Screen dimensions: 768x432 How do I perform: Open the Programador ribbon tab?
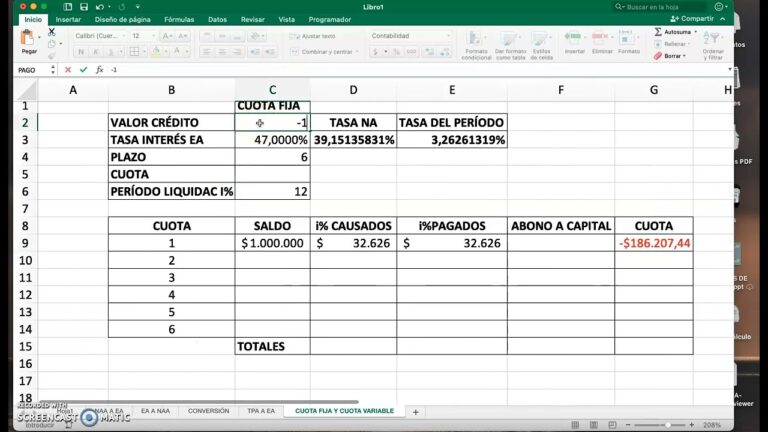pyautogui.click(x=330, y=20)
